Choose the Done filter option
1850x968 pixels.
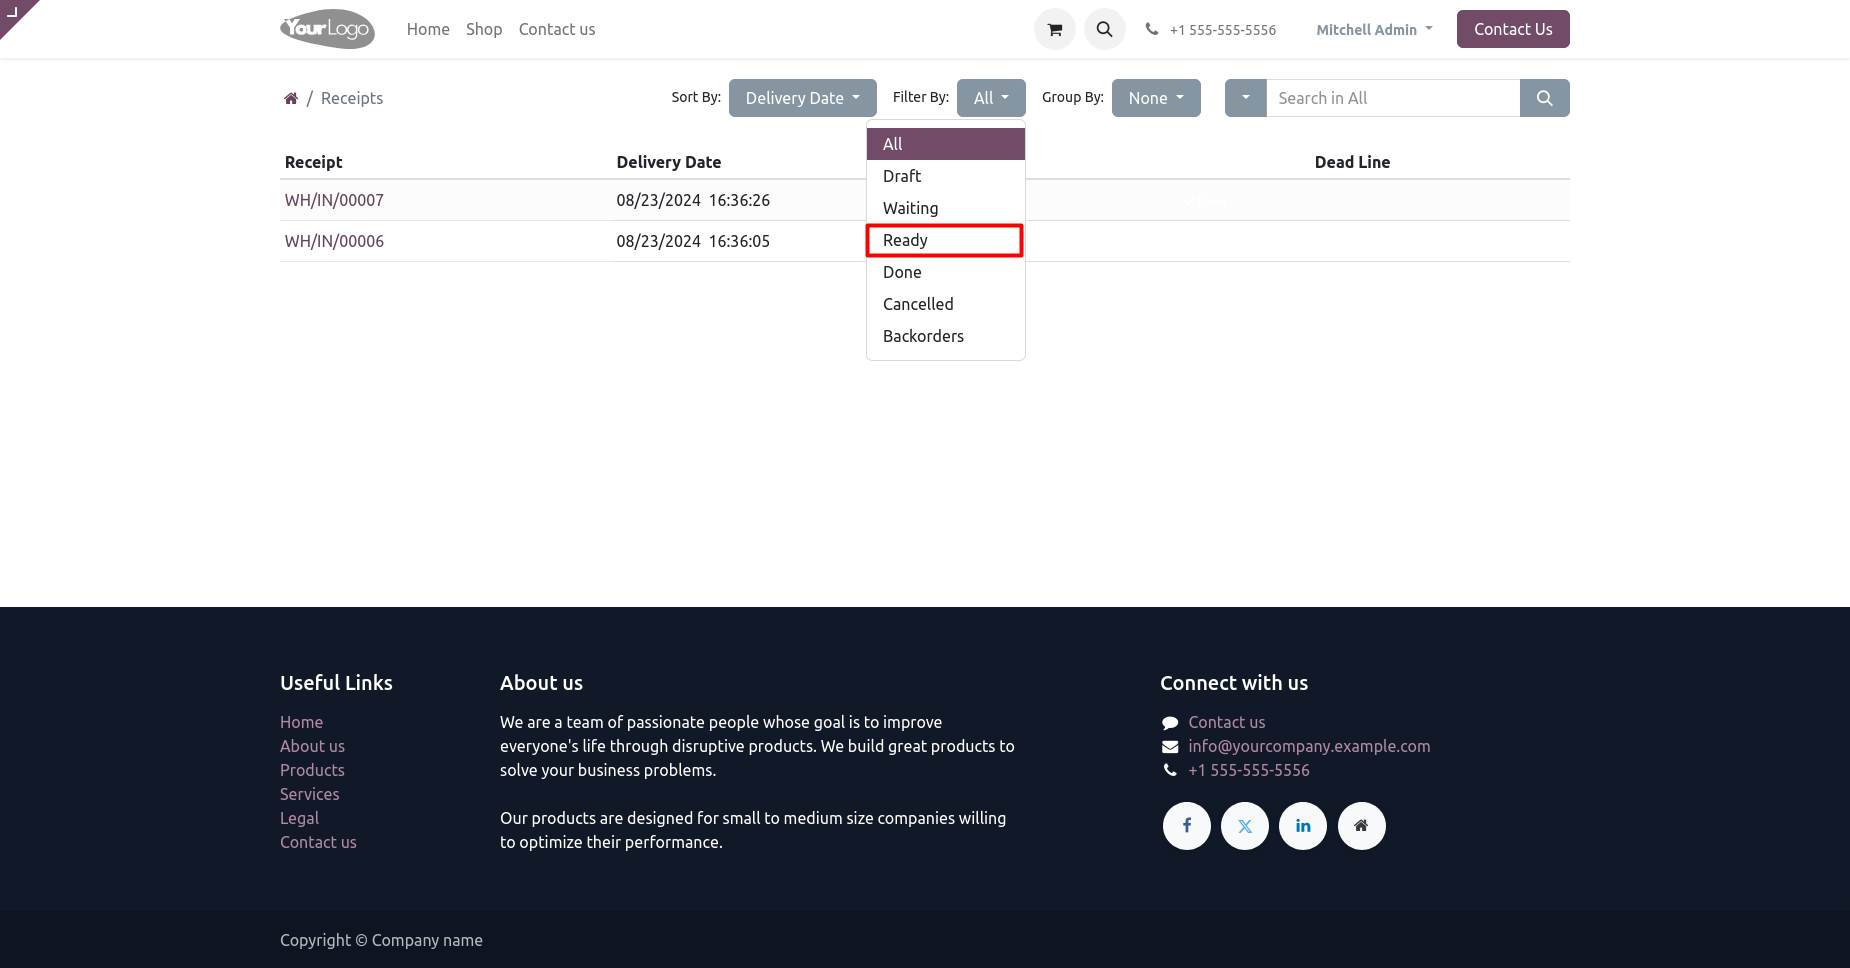tap(946, 272)
